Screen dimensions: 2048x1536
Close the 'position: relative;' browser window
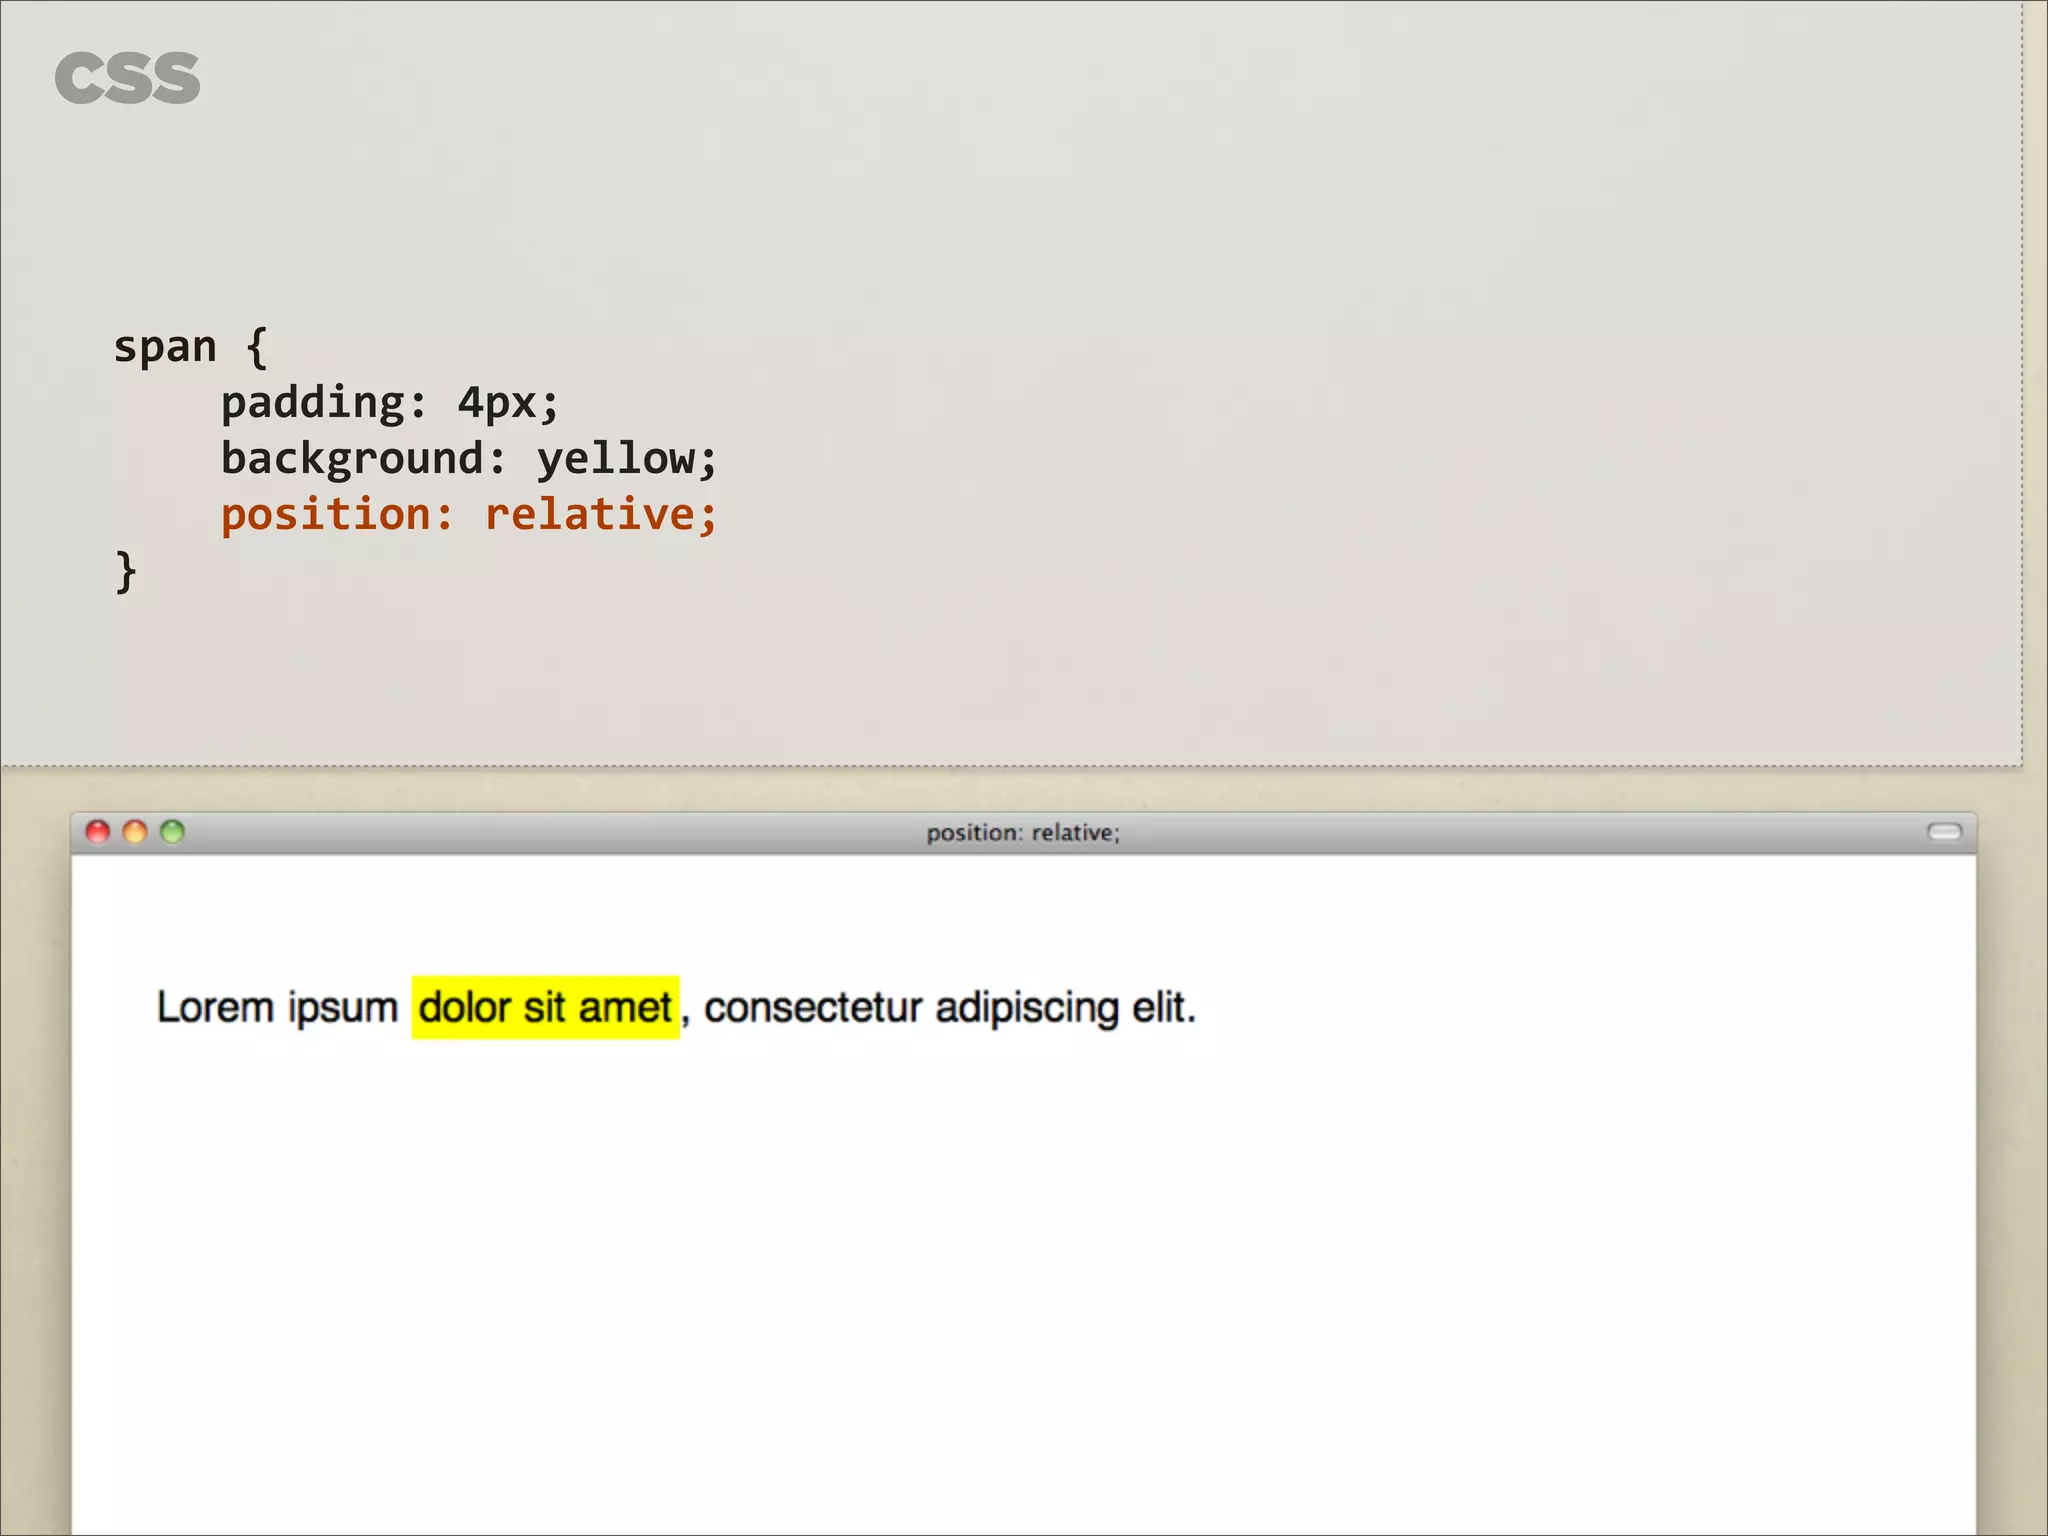(x=98, y=832)
